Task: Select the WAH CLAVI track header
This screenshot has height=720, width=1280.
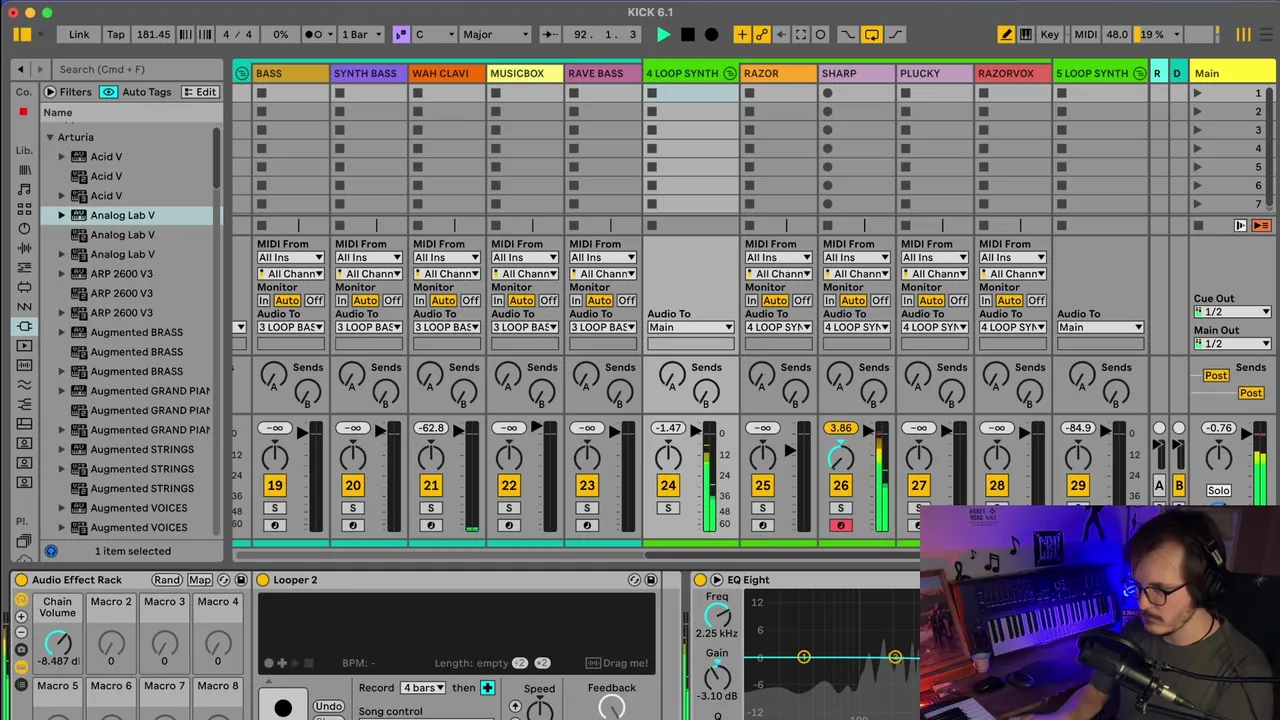Action: coord(447,73)
